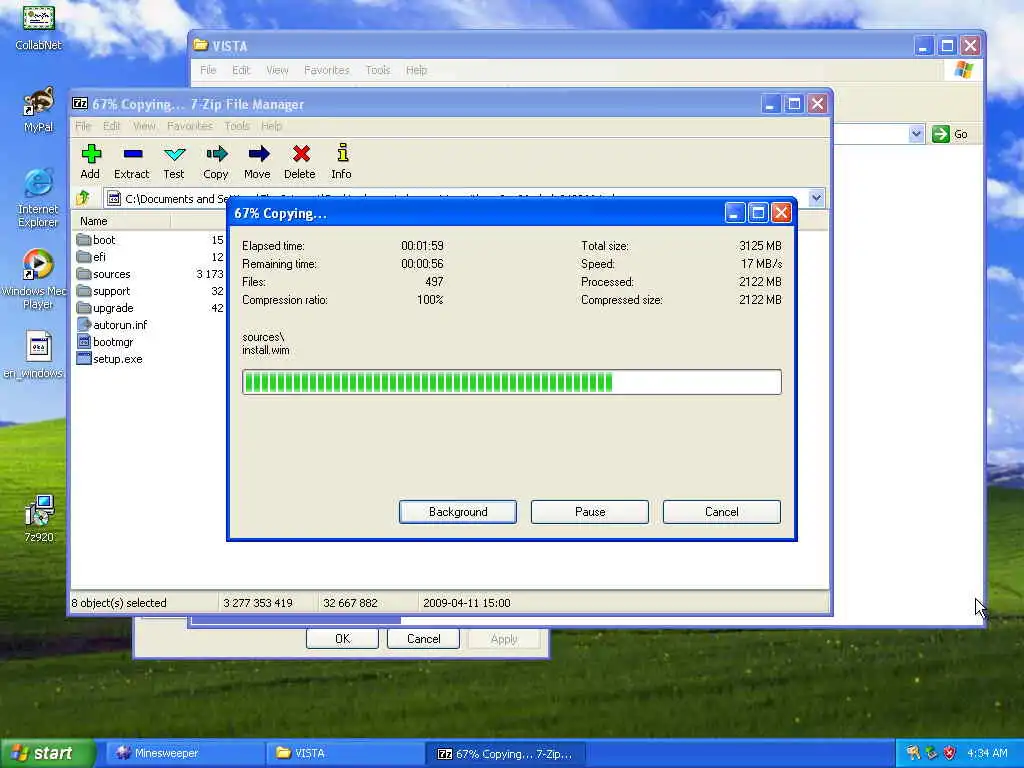Image resolution: width=1024 pixels, height=768 pixels.
Task: Click the Background button in copying dialog
Action: (x=458, y=512)
